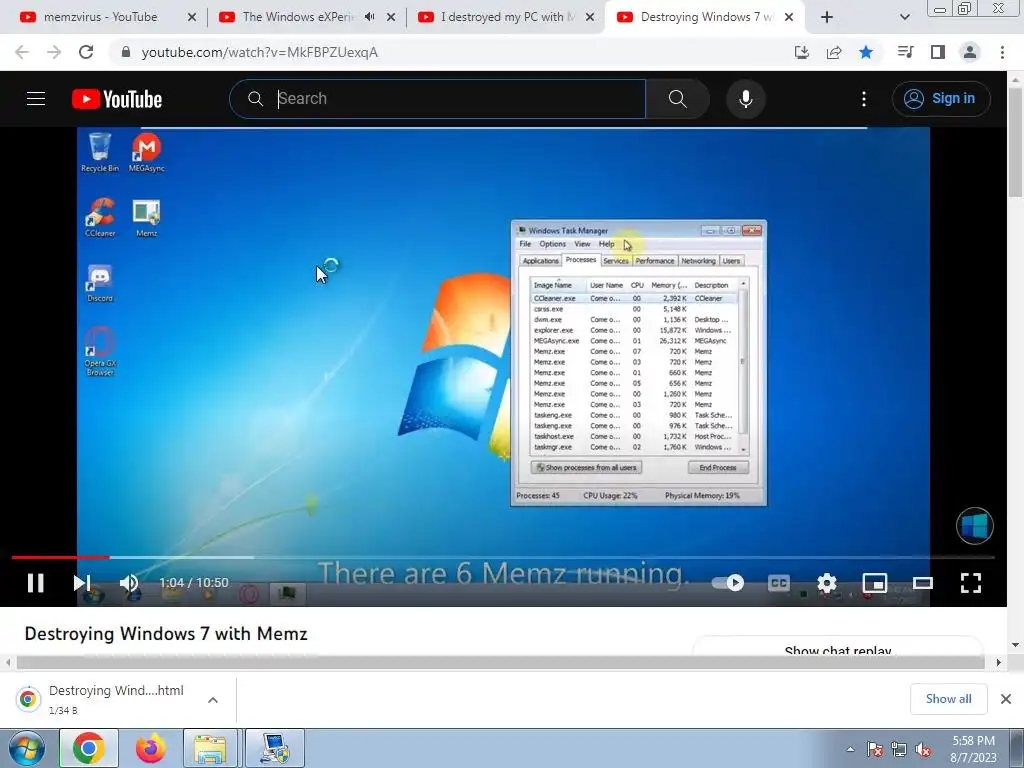Screen dimensions: 1024x768
Task: Open YouTube's three-dot settings menu
Action: pos(864,99)
